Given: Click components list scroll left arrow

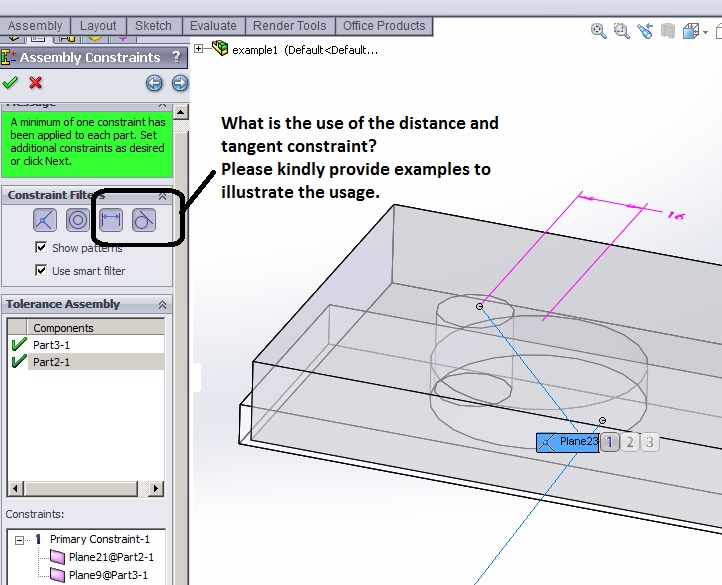Looking at the screenshot, I should (16, 488).
